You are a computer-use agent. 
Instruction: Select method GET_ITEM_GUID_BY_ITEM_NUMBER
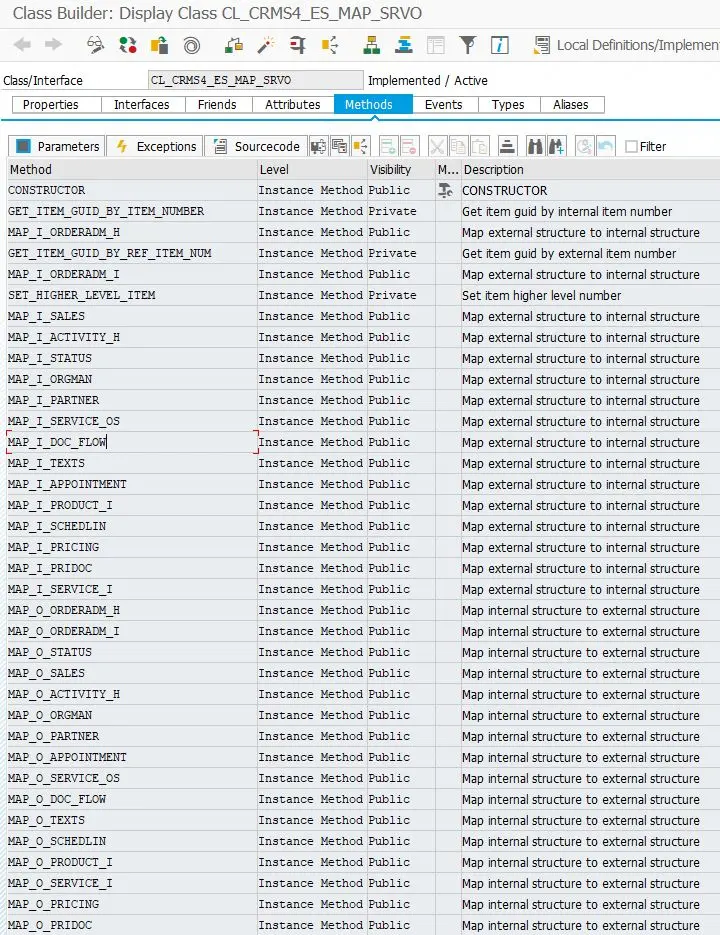pos(132,211)
